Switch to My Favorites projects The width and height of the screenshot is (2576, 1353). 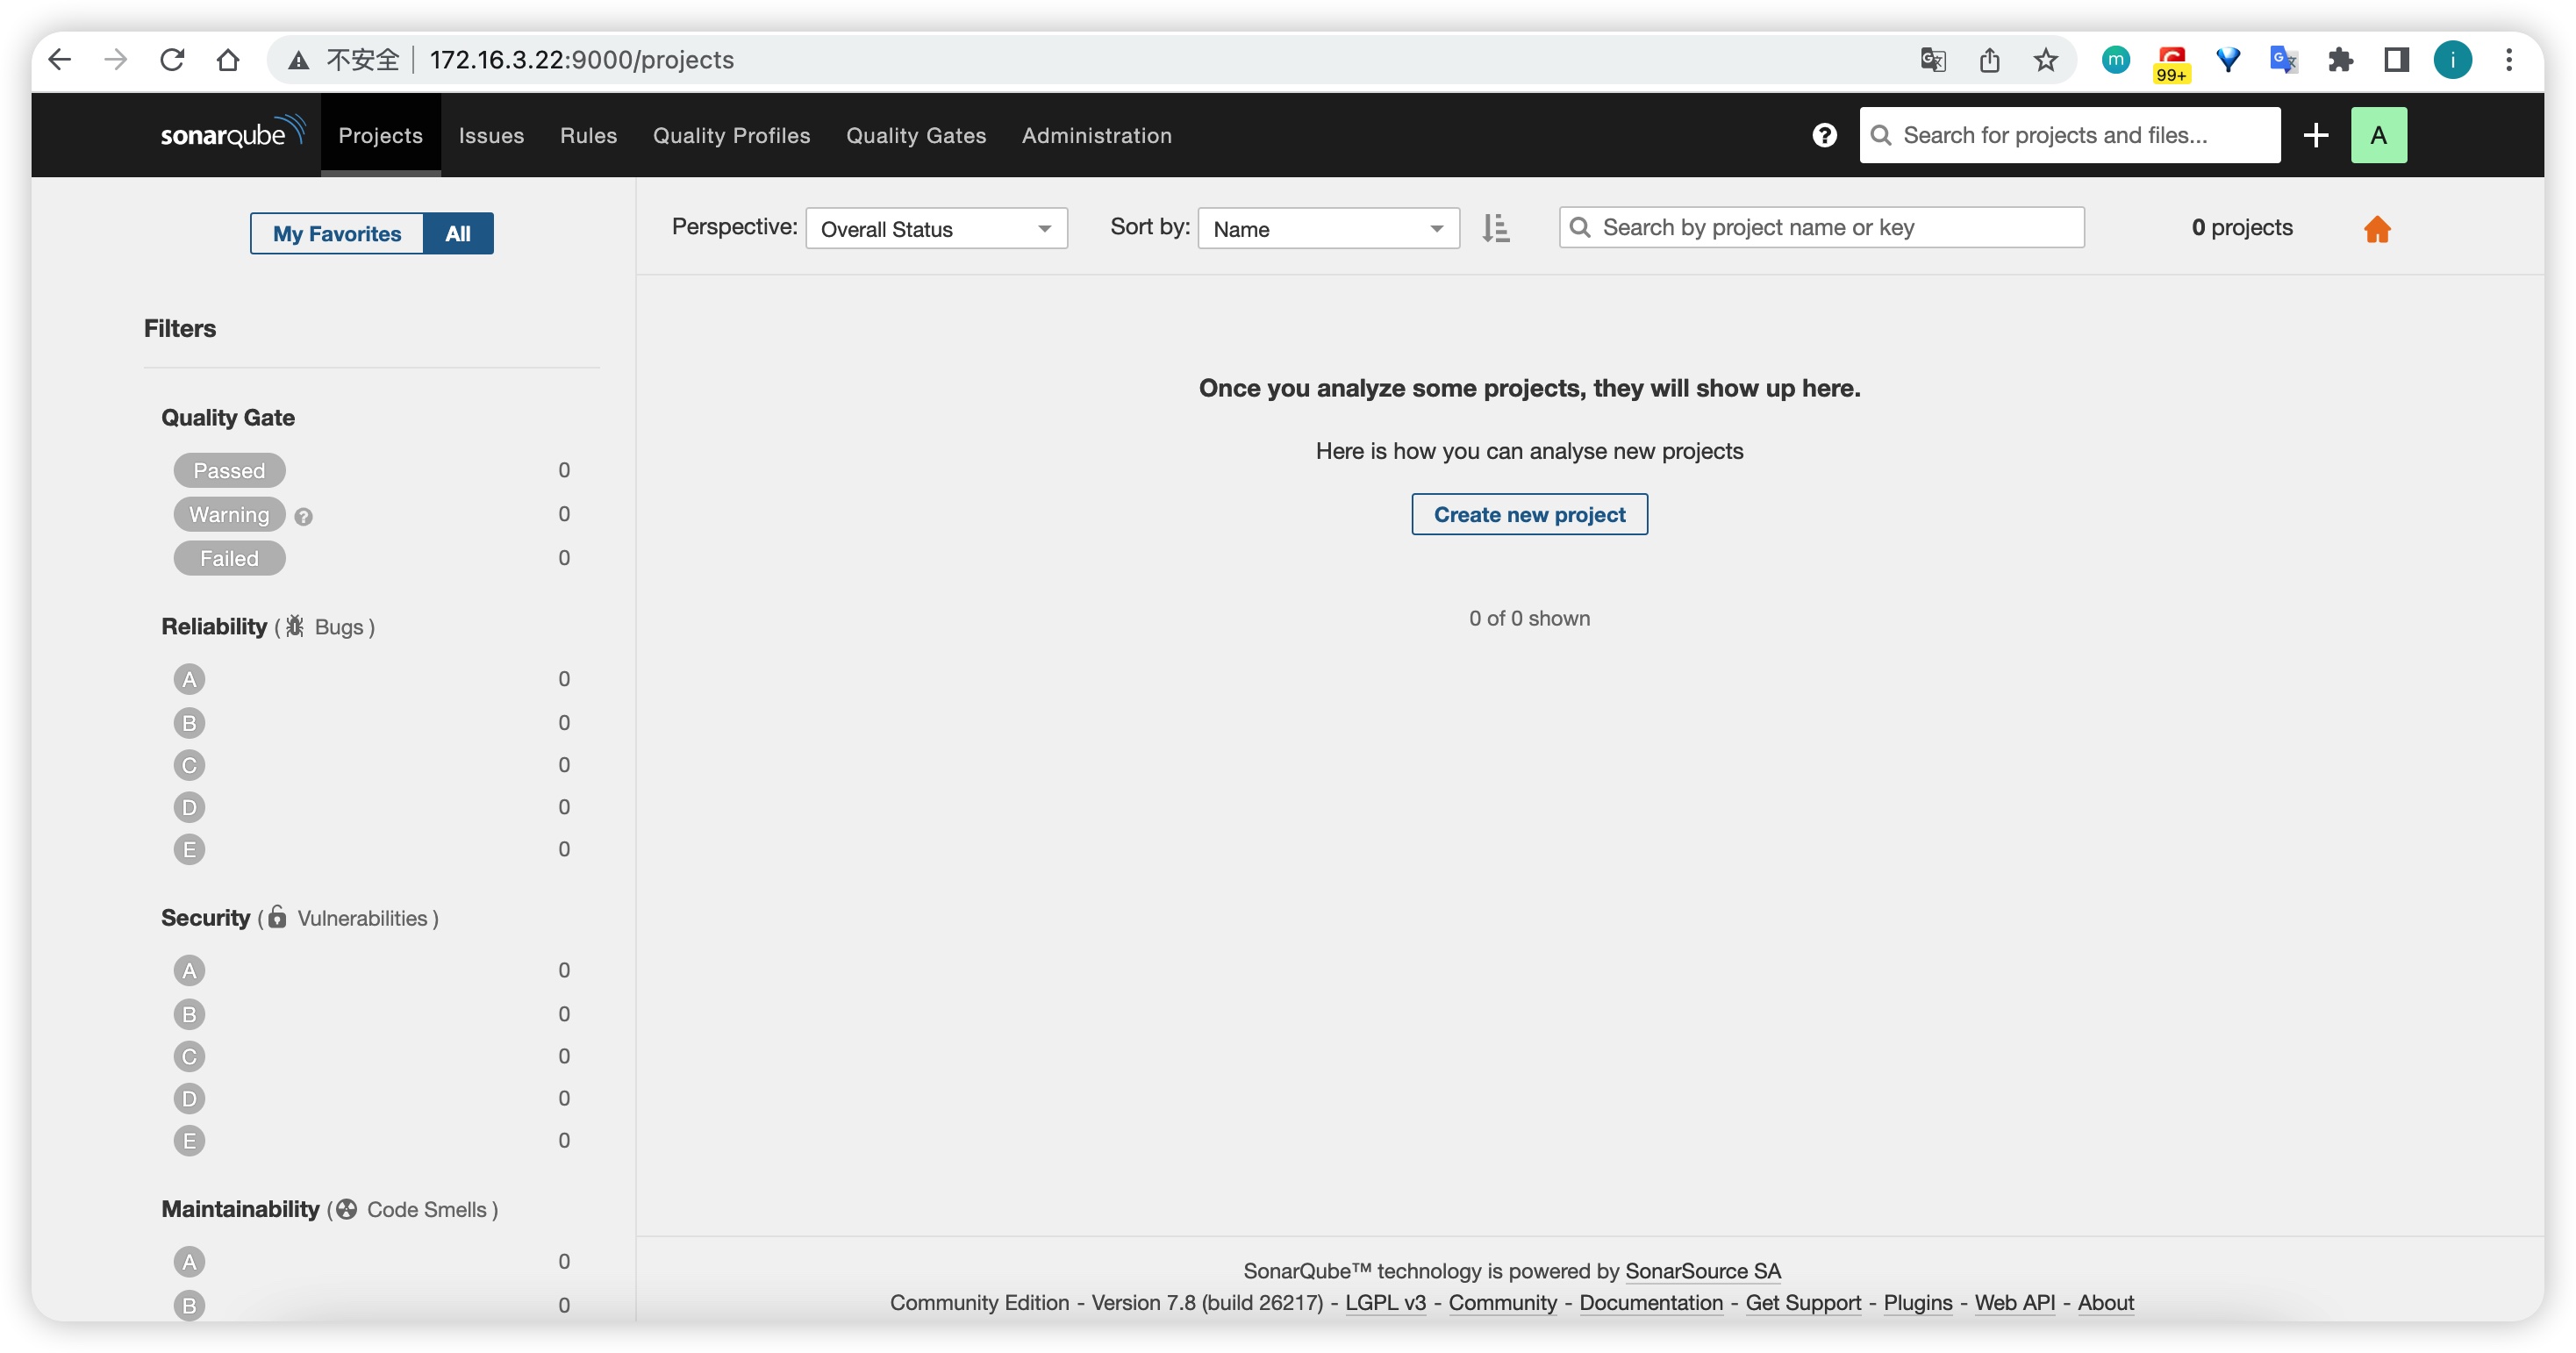click(337, 233)
